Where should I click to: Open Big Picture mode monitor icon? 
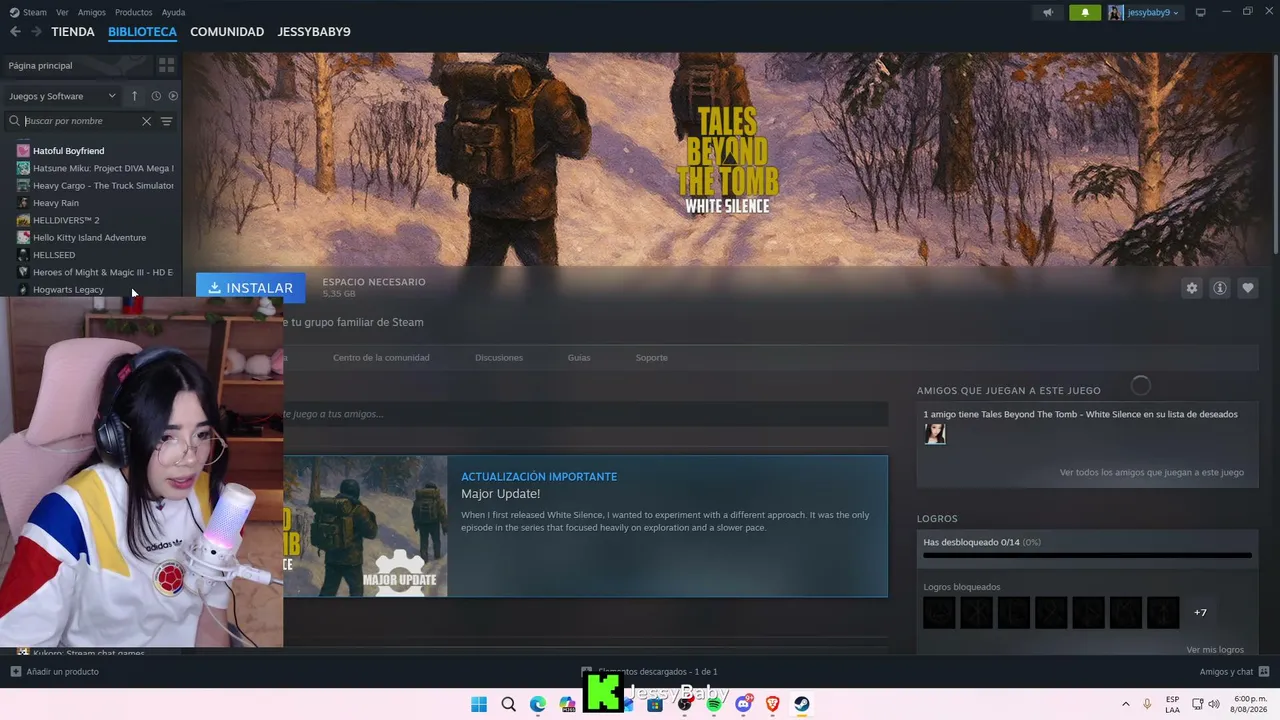pos(1201,12)
